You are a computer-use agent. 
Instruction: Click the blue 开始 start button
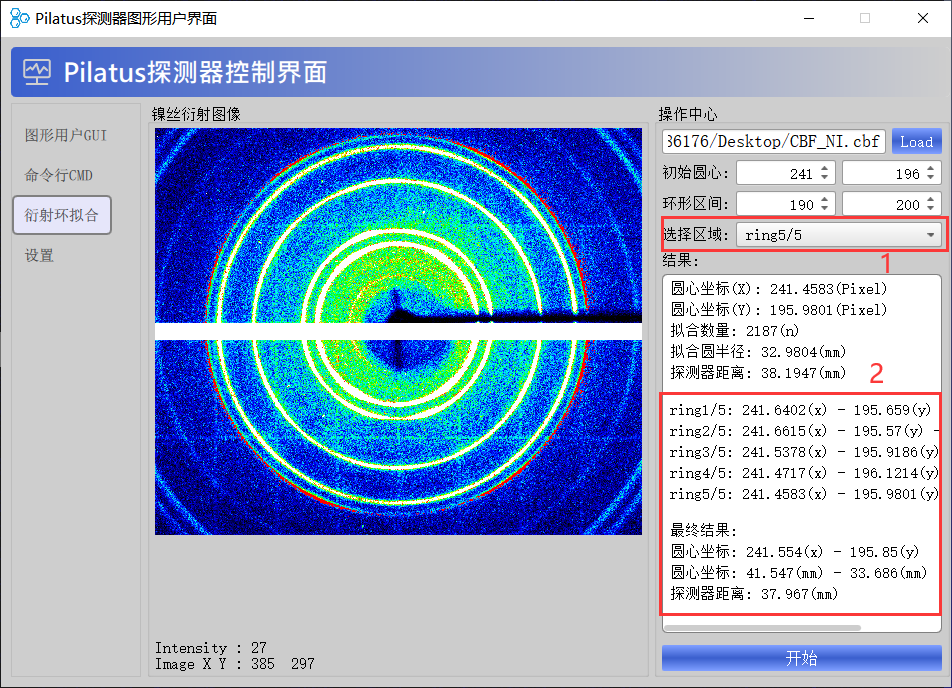[801, 658]
